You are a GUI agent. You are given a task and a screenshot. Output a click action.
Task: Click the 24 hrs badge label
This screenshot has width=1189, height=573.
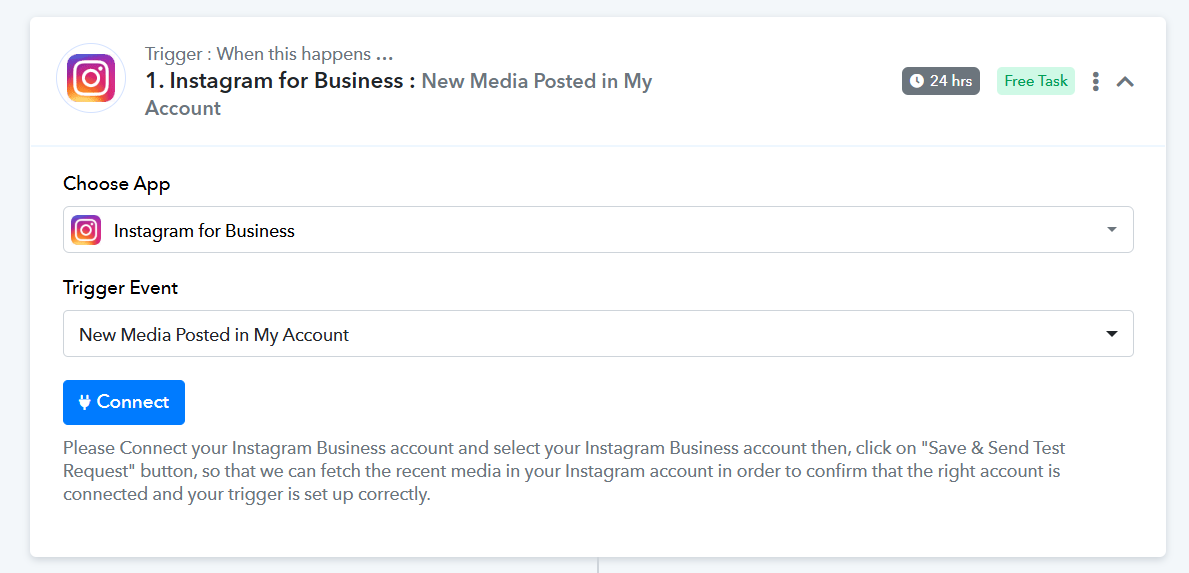[950, 81]
